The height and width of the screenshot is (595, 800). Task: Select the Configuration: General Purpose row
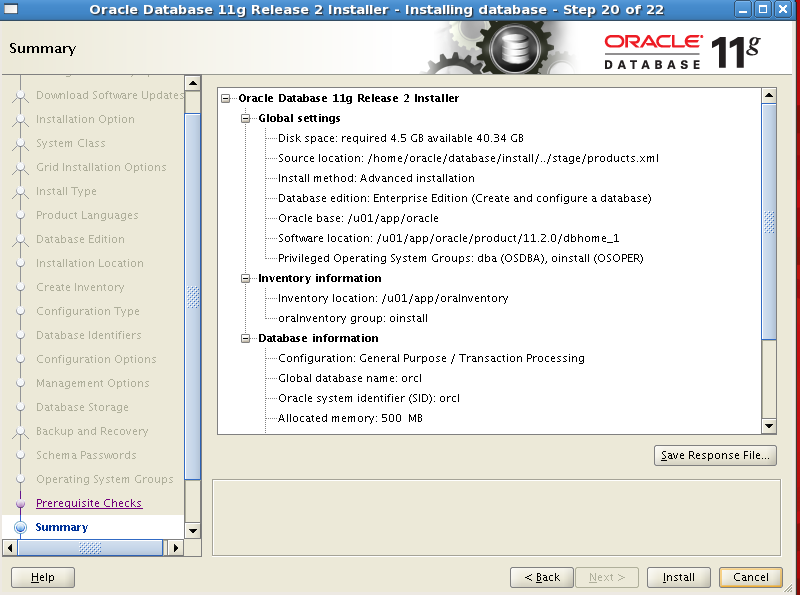[431, 358]
